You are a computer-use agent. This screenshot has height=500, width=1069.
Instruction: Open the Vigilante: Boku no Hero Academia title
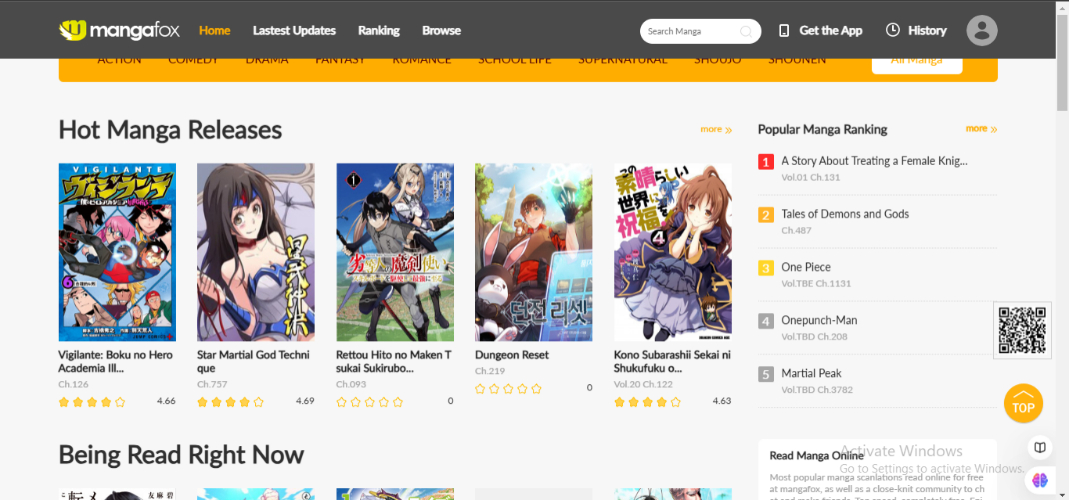coord(116,362)
